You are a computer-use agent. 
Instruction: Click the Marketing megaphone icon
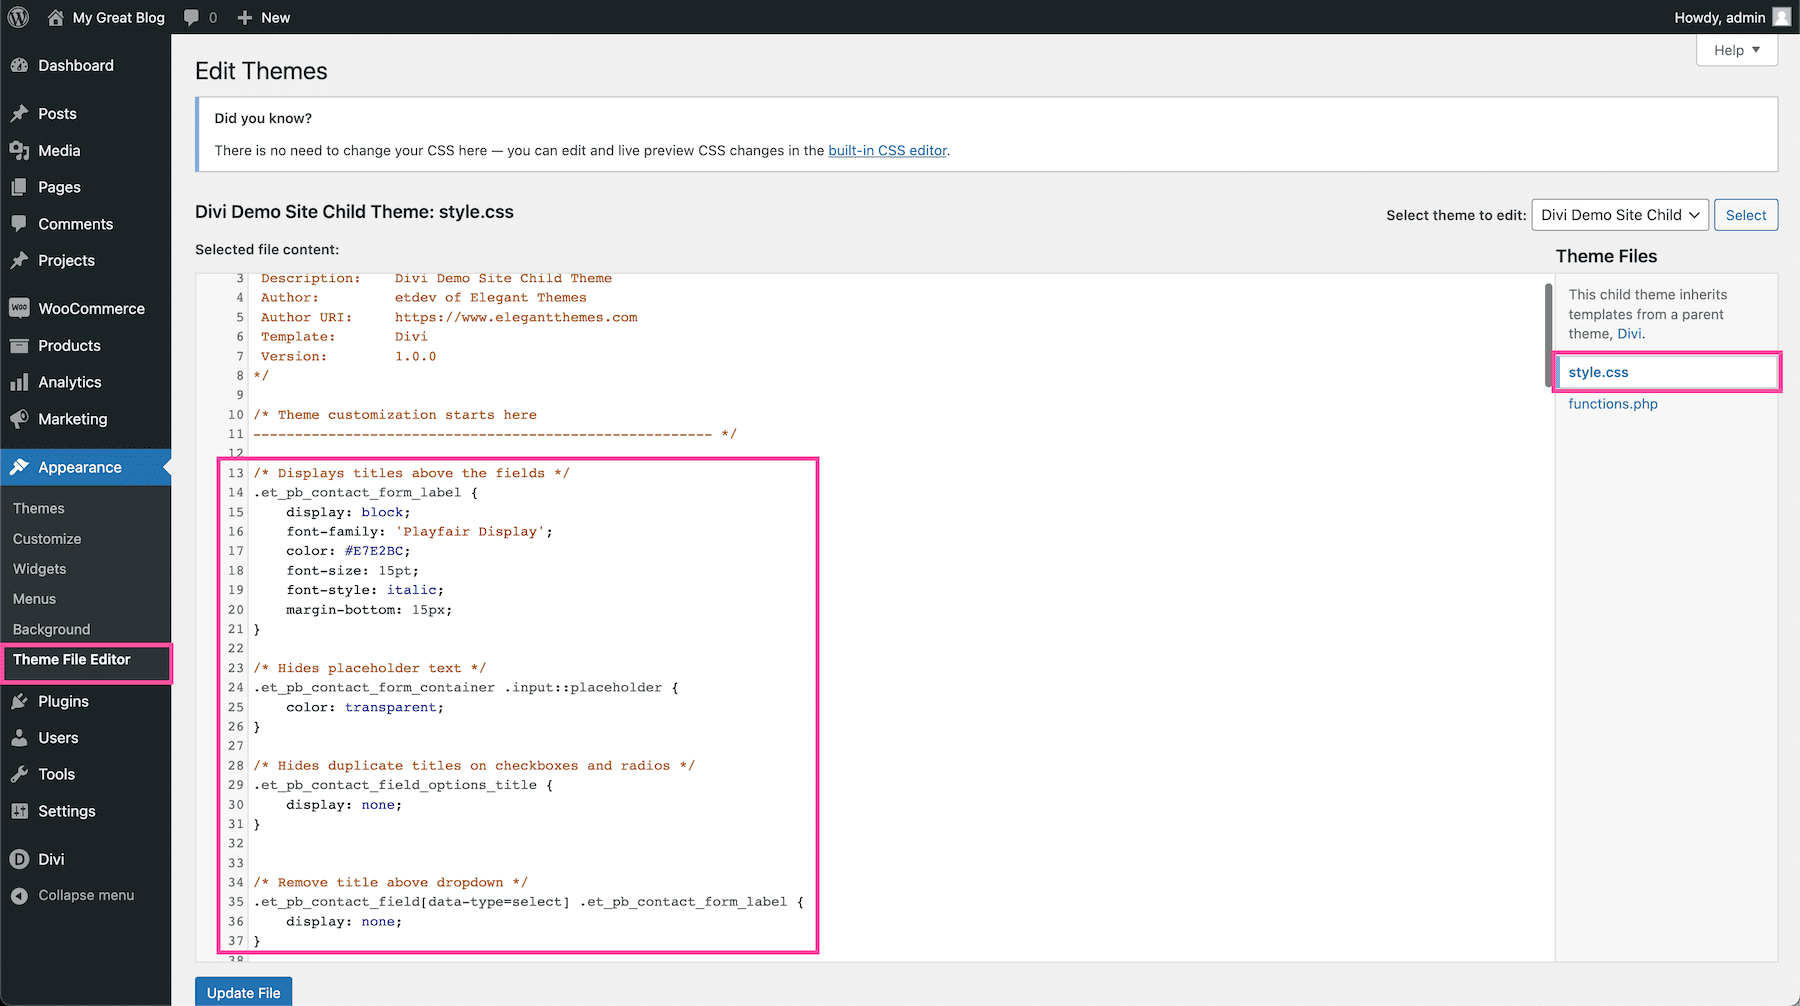(19, 419)
